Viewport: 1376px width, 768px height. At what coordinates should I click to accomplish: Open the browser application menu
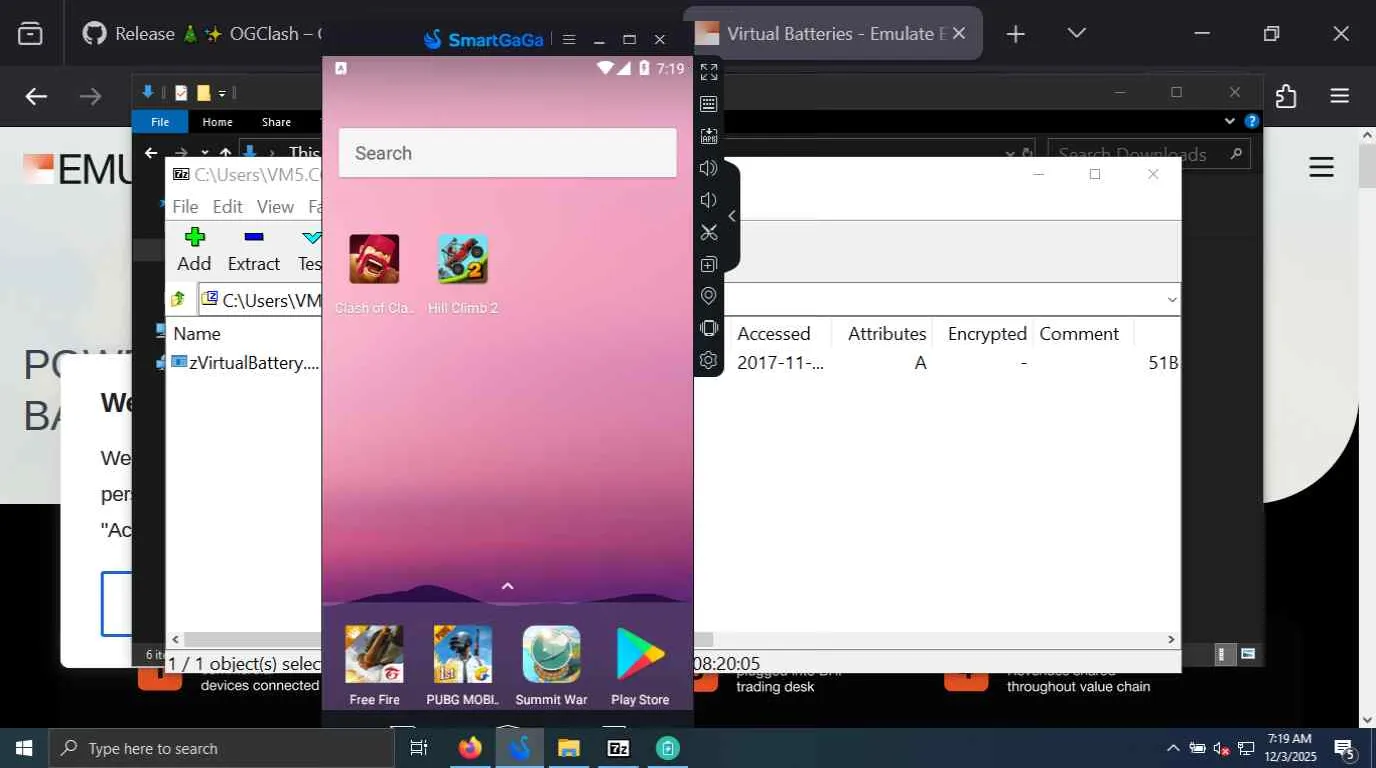point(1340,96)
